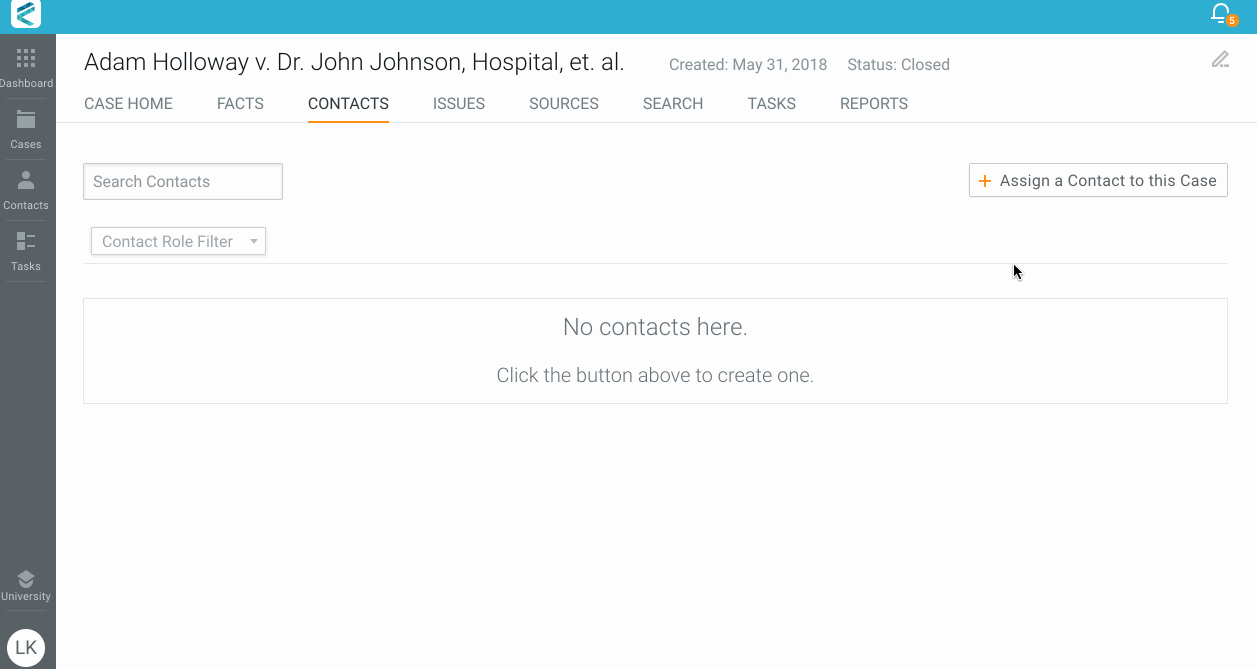Open the Search tab
Viewport: 1257px width, 669px height.
coord(673,104)
